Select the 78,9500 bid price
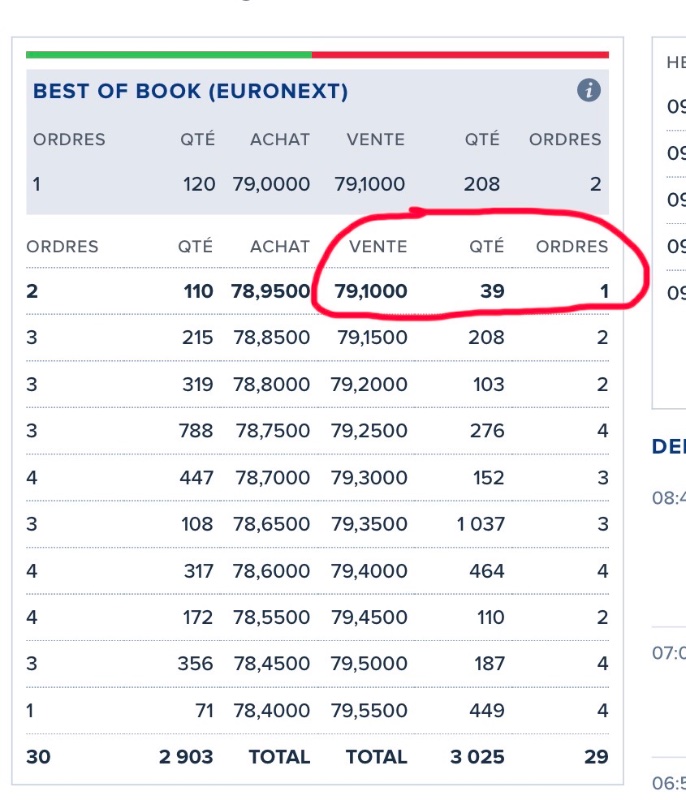 click(x=271, y=292)
